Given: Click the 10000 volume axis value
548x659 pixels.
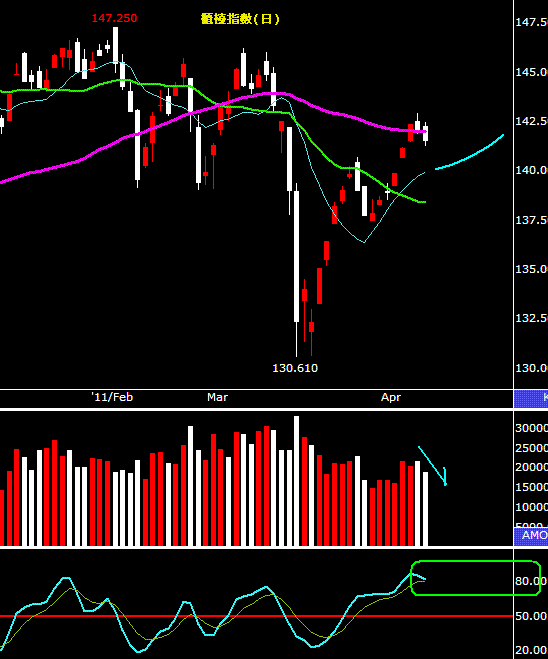Looking at the screenshot, I should coord(532,507).
